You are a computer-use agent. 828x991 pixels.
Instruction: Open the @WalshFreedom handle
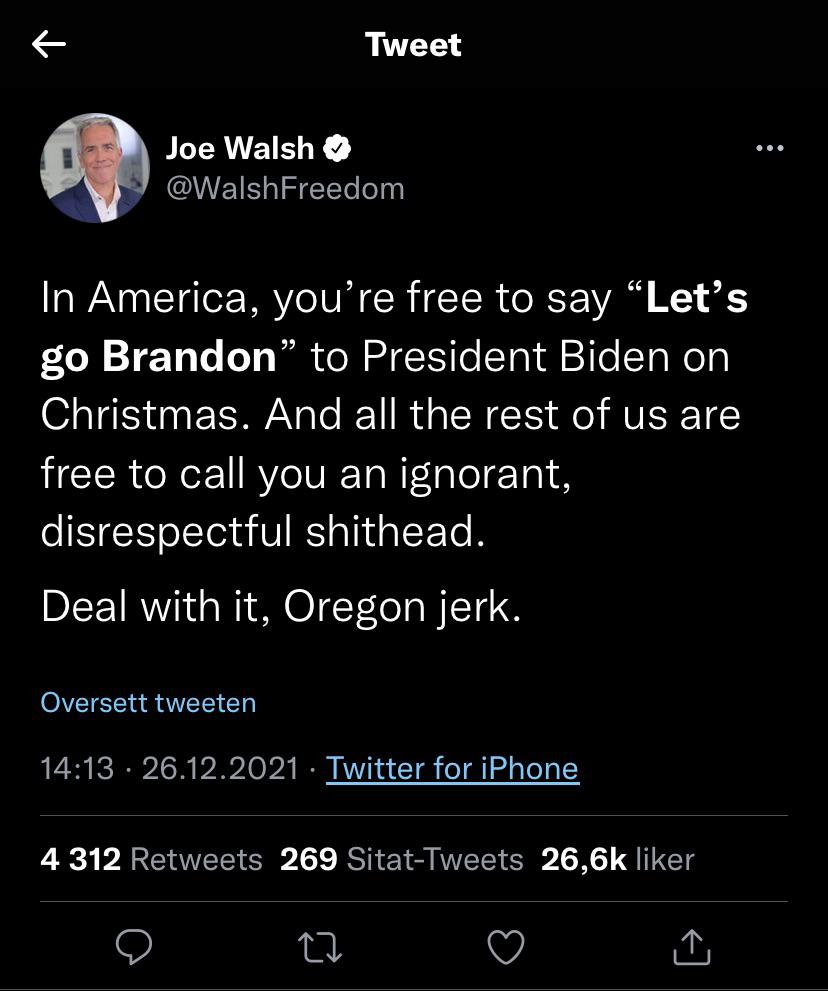point(284,188)
